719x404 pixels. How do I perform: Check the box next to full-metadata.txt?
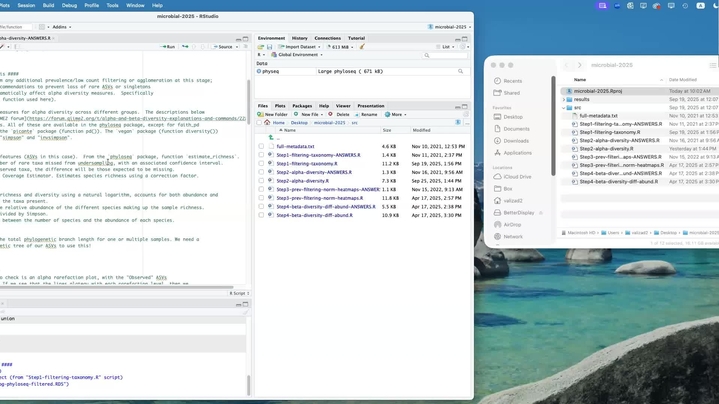pos(261,147)
